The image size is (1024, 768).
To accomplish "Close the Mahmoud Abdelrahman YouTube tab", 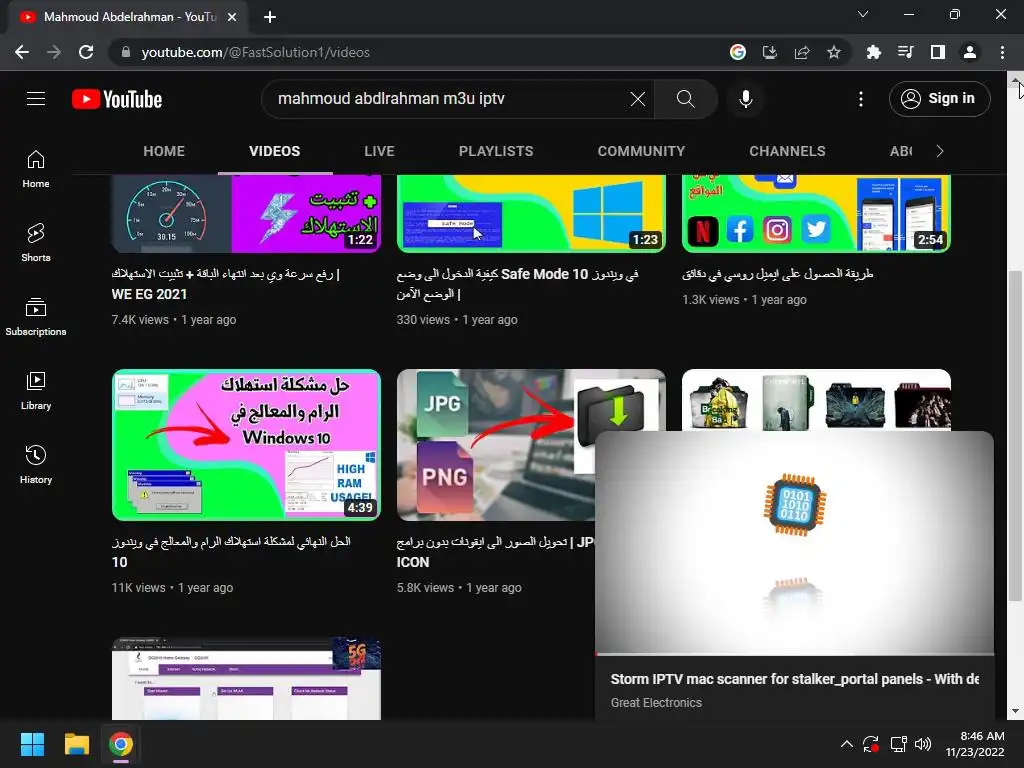I will (x=232, y=17).
